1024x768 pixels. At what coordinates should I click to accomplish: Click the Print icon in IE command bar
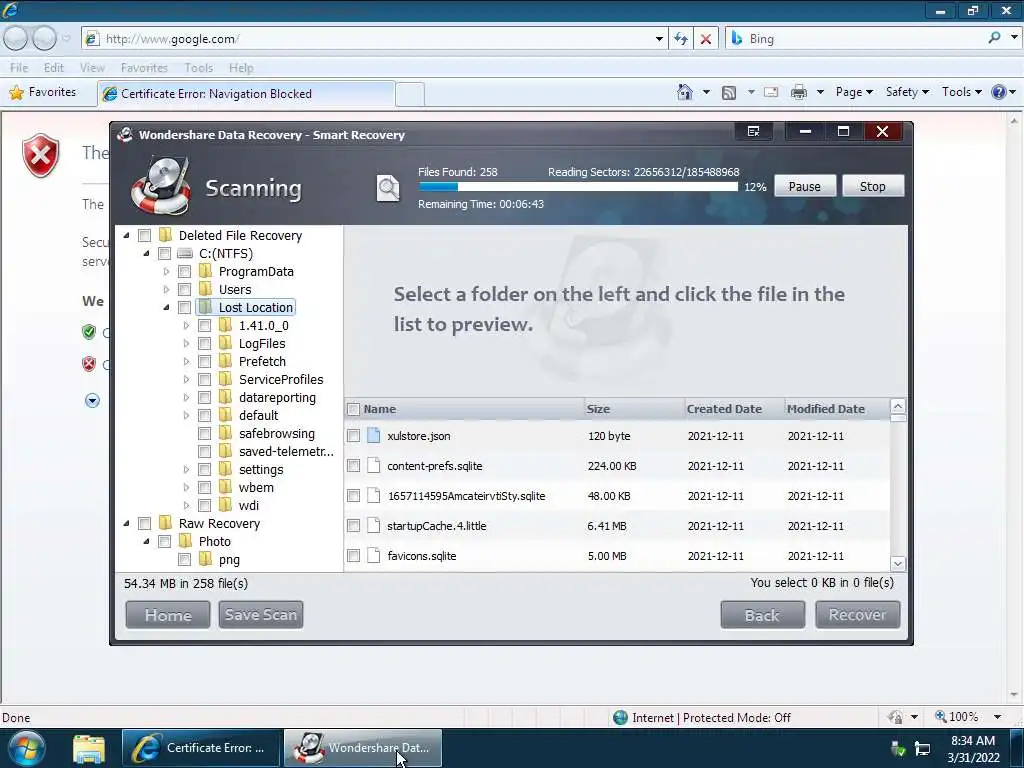tap(799, 92)
